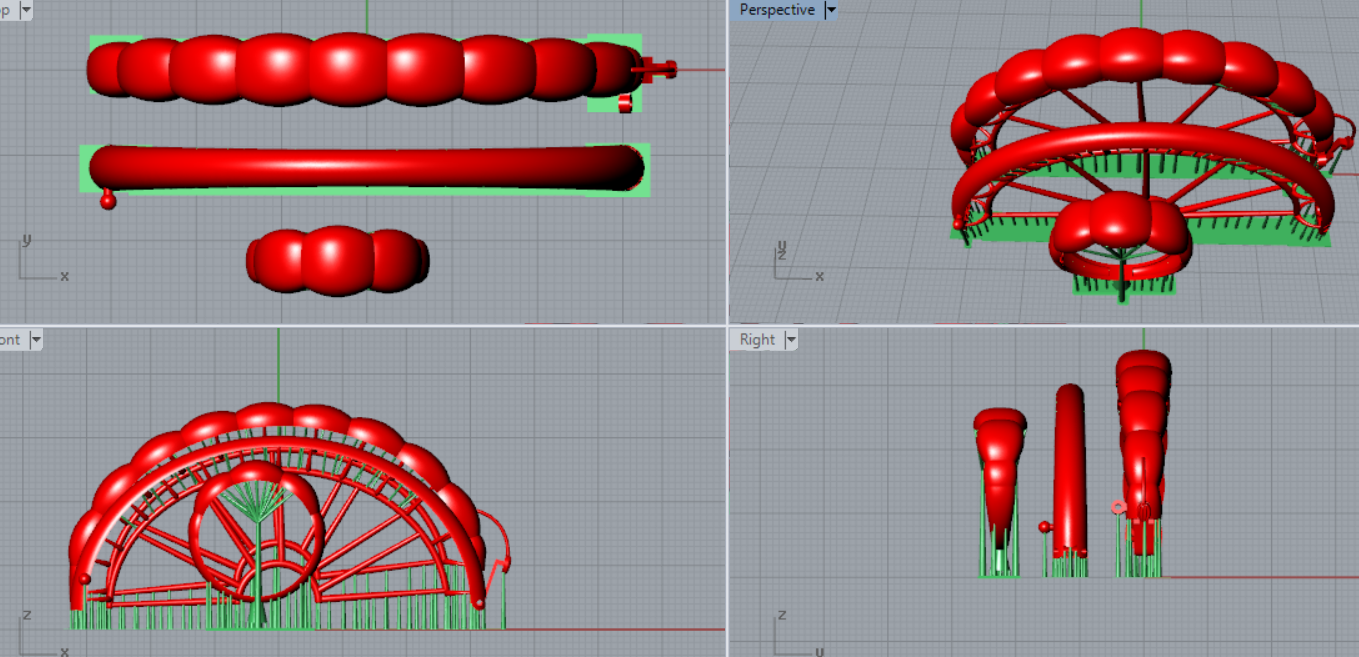Open the Front viewport menu arrow
Screen dimensions: 1359x657
36,340
